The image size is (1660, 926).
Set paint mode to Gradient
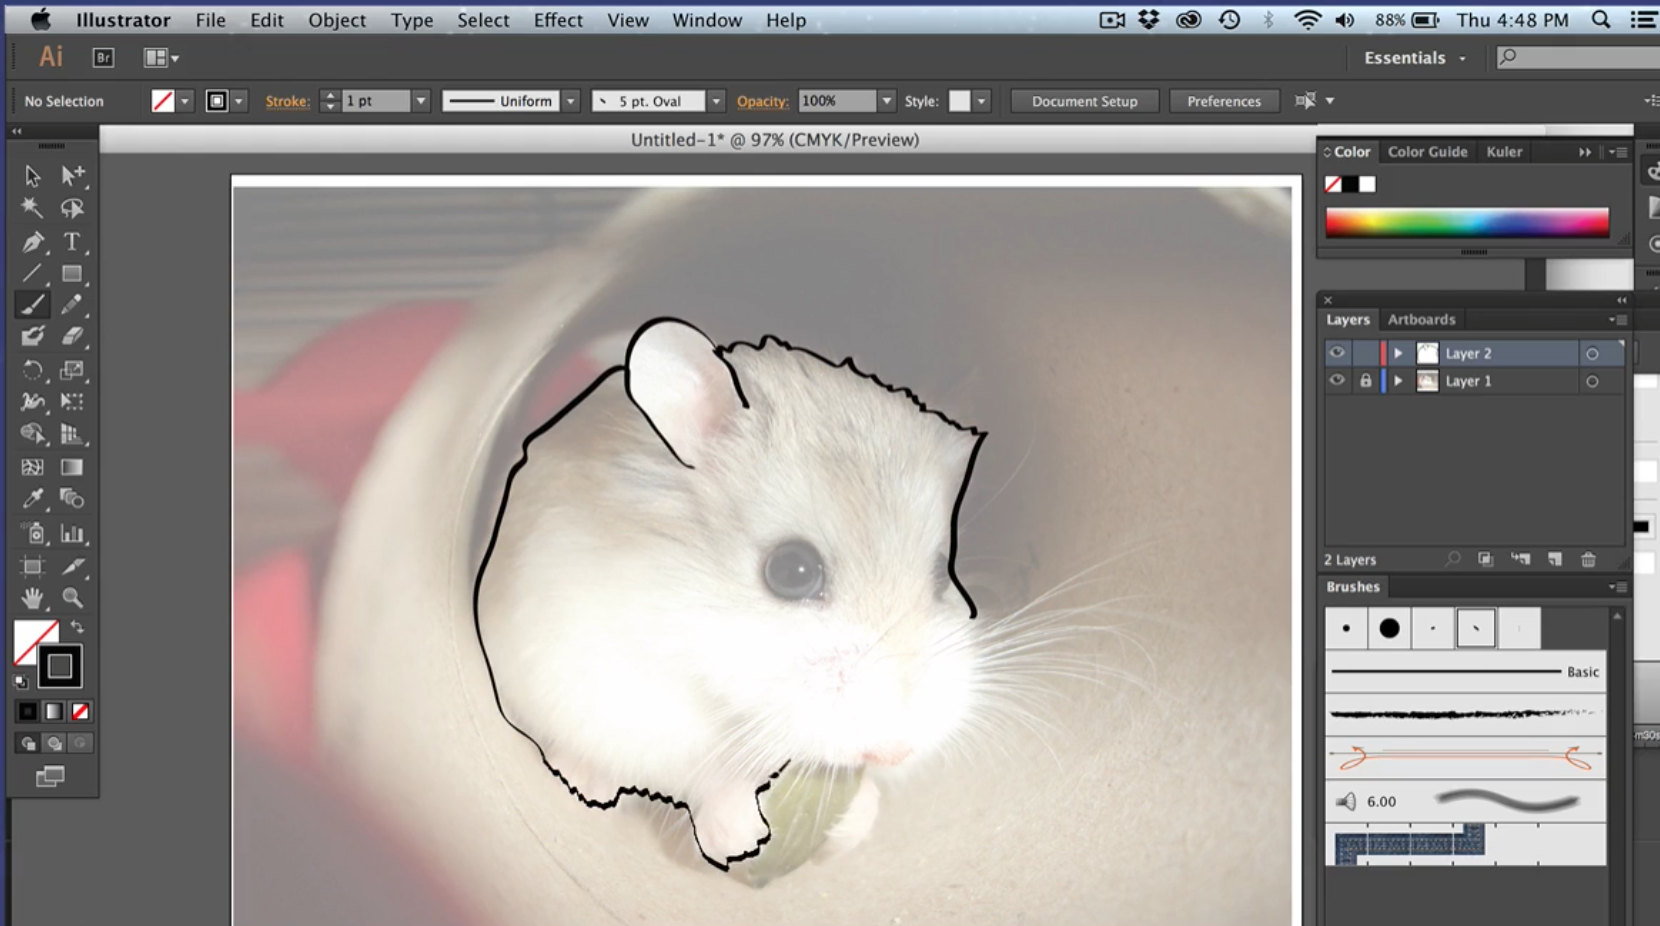(x=54, y=711)
